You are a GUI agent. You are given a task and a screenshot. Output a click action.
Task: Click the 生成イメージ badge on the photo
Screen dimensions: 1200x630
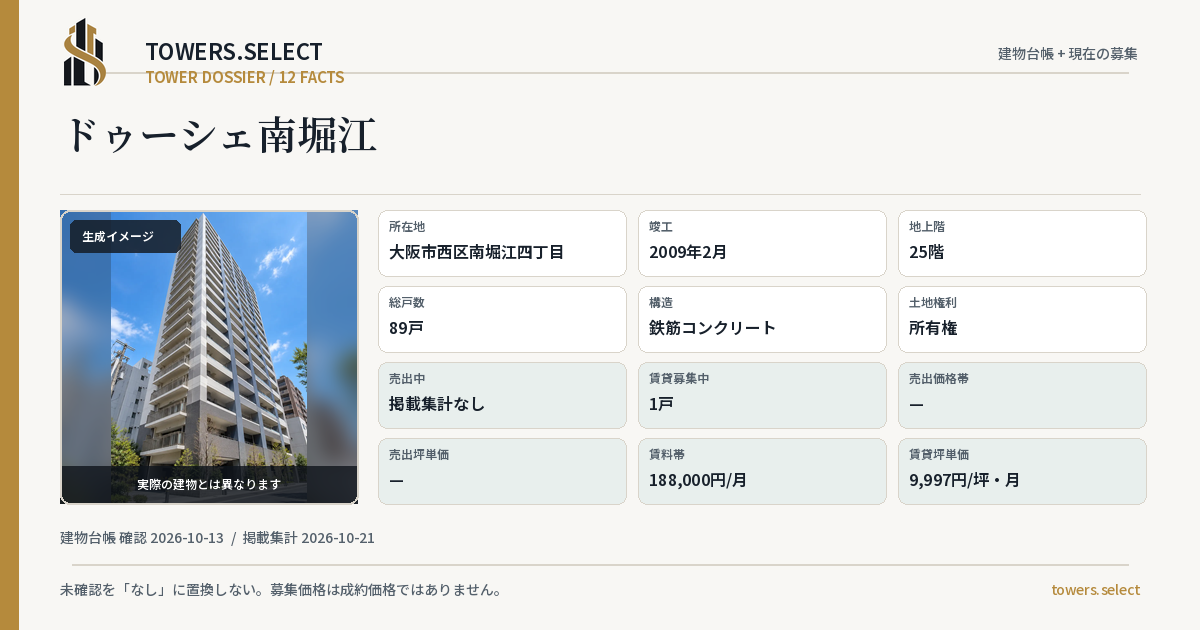125,237
